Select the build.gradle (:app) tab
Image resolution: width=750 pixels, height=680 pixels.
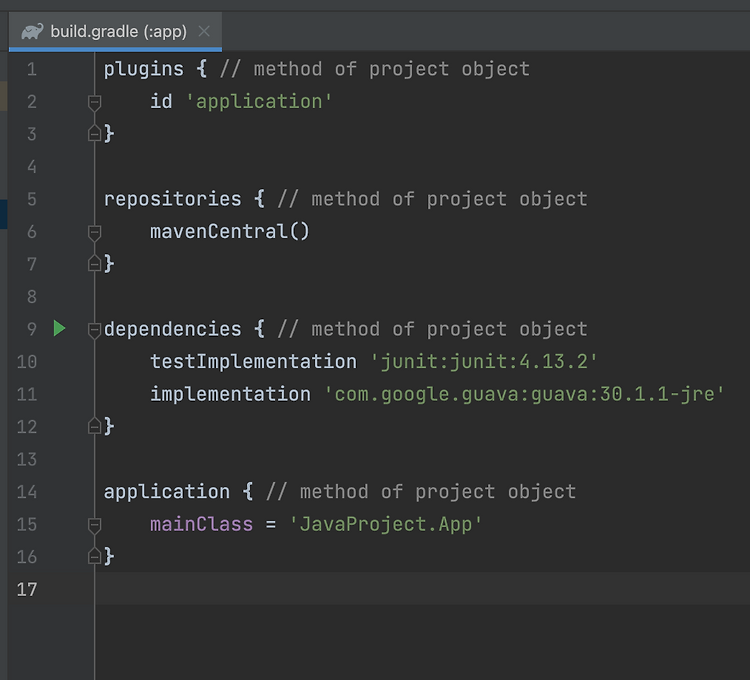(115, 32)
